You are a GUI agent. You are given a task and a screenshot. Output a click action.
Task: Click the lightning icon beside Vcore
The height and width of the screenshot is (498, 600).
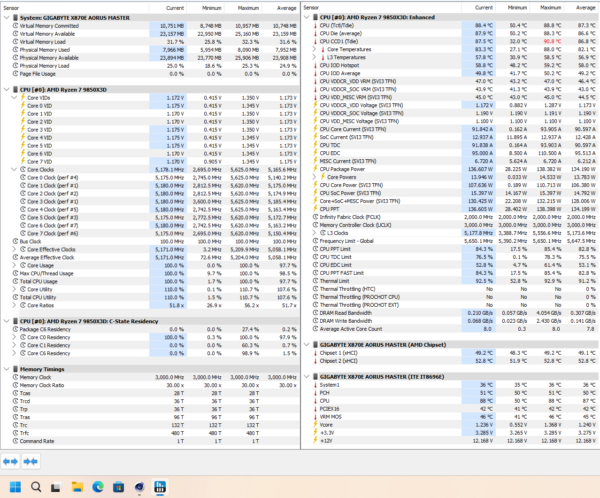[315, 425]
